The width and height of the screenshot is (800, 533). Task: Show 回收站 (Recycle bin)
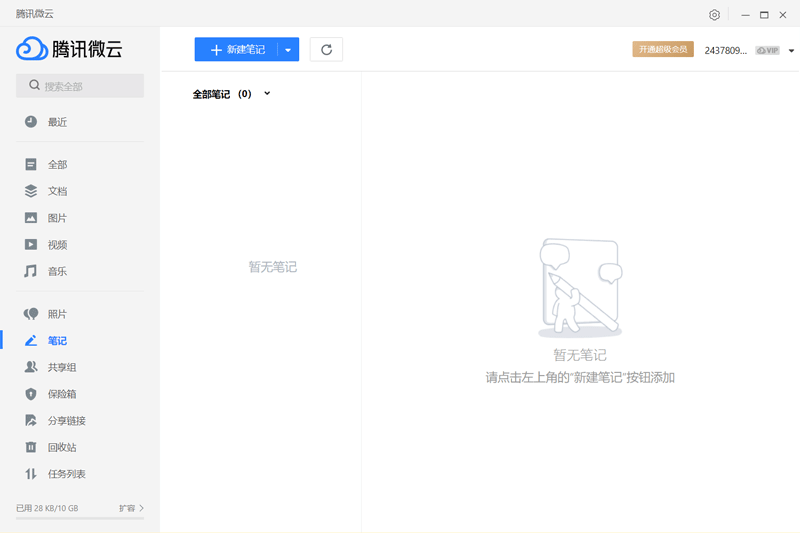pos(62,447)
